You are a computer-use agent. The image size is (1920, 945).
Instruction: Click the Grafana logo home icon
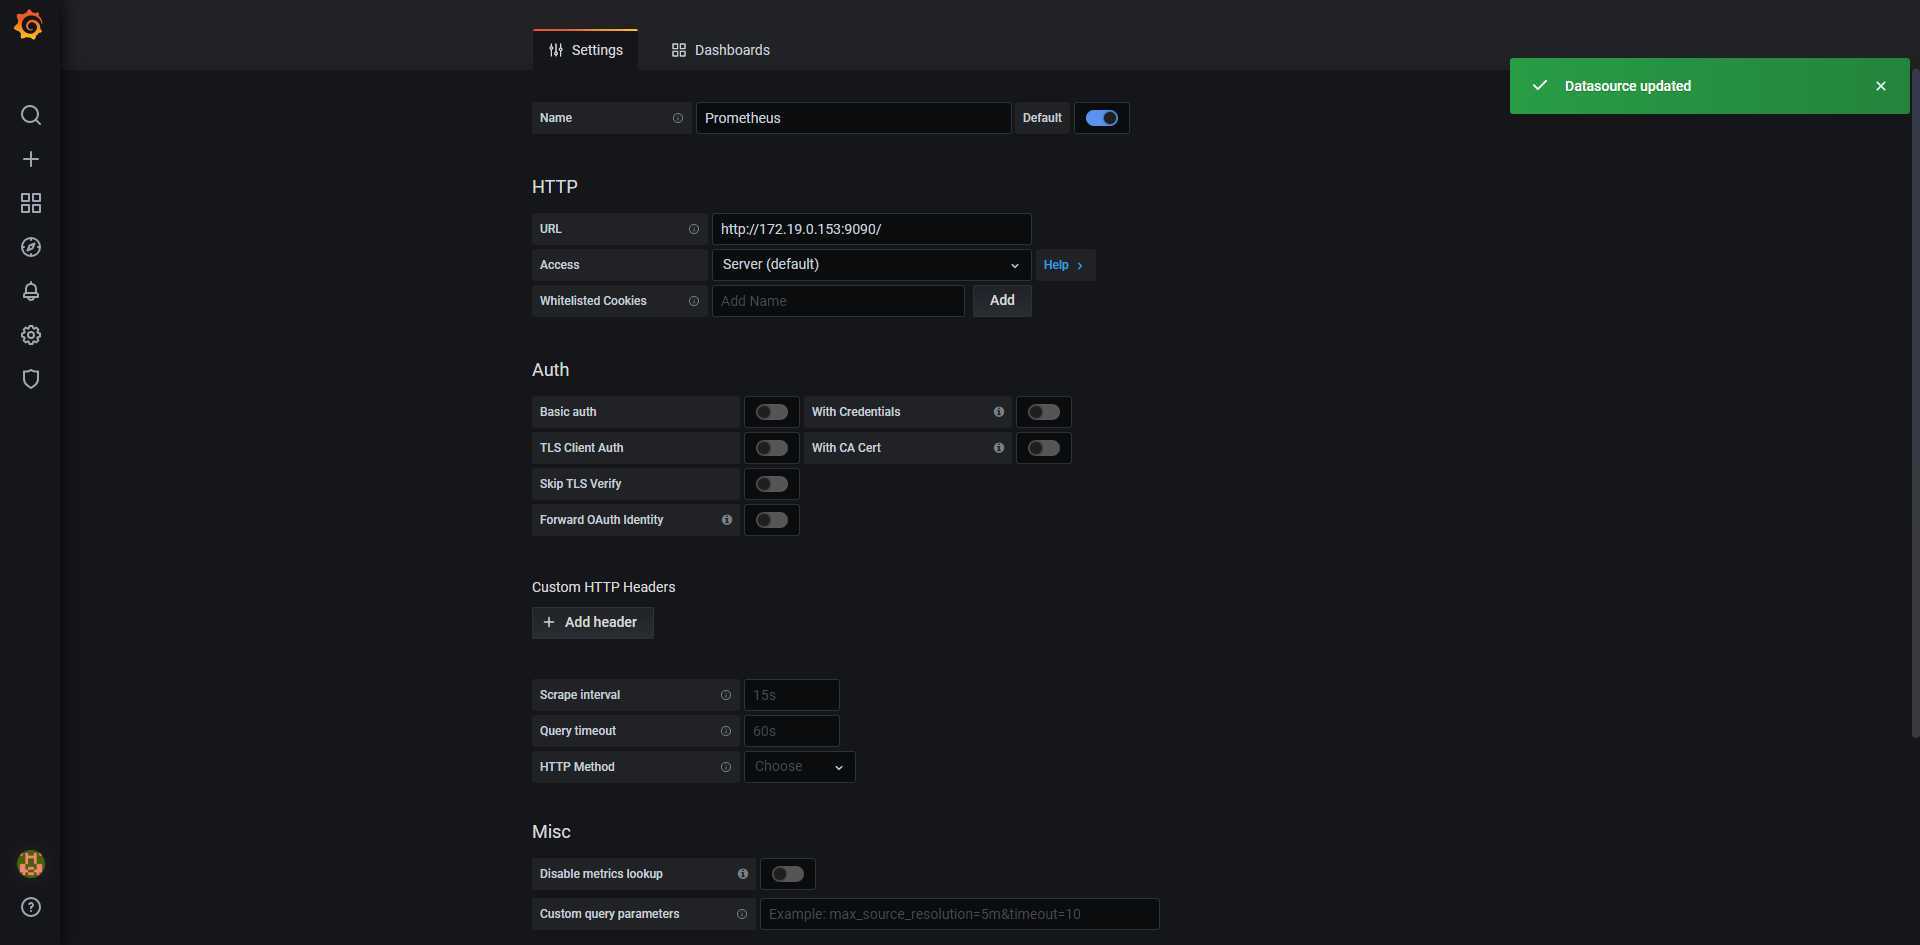click(x=29, y=25)
